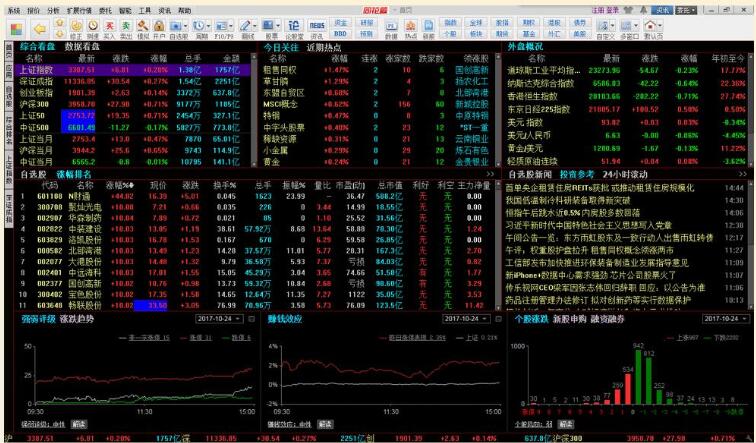Click the BBD toolbar button
This screenshot has width=756, height=443.
(x=341, y=34)
